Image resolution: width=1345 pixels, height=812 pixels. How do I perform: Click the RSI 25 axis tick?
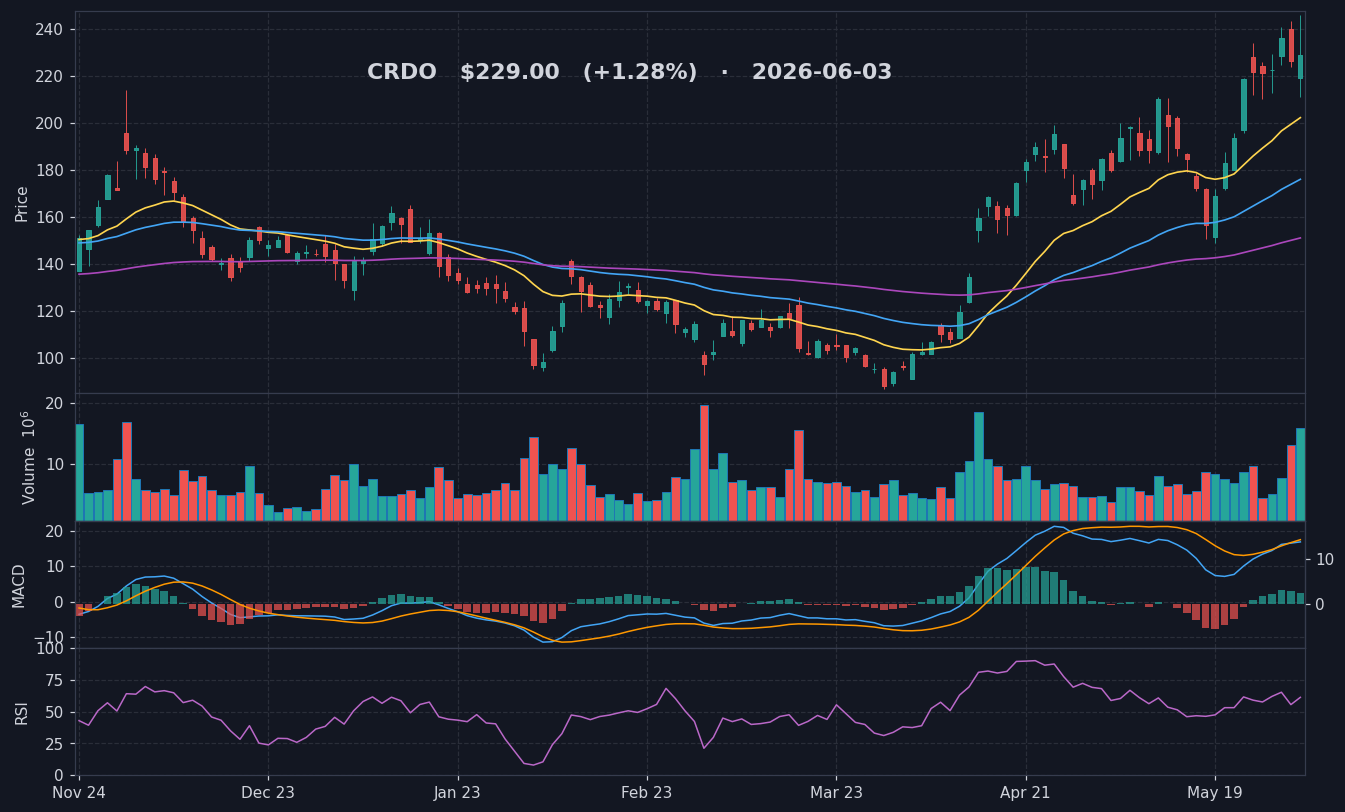(54, 744)
